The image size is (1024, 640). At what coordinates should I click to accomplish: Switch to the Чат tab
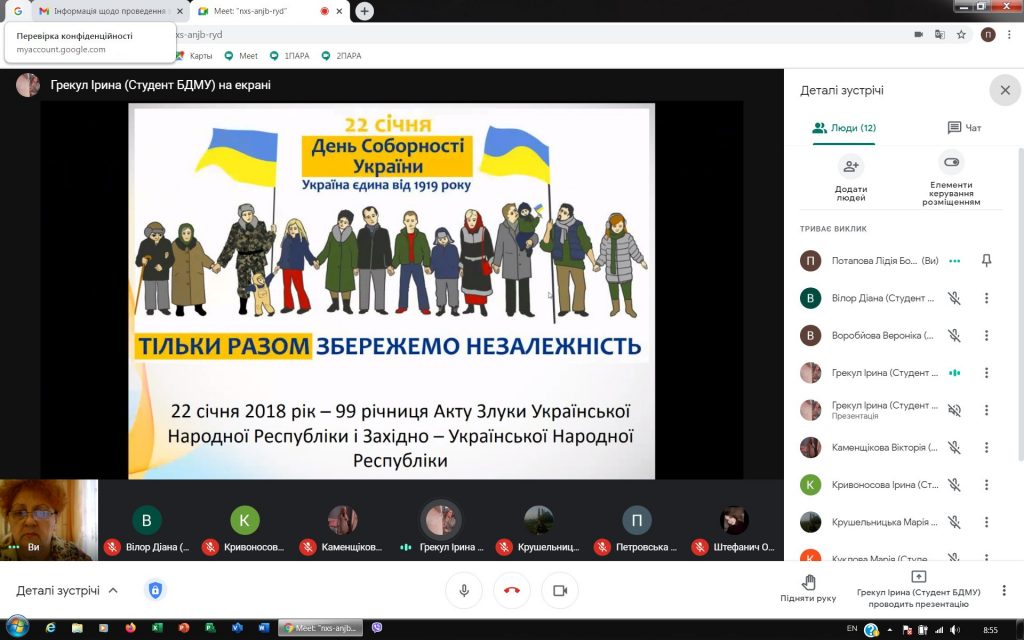point(964,128)
